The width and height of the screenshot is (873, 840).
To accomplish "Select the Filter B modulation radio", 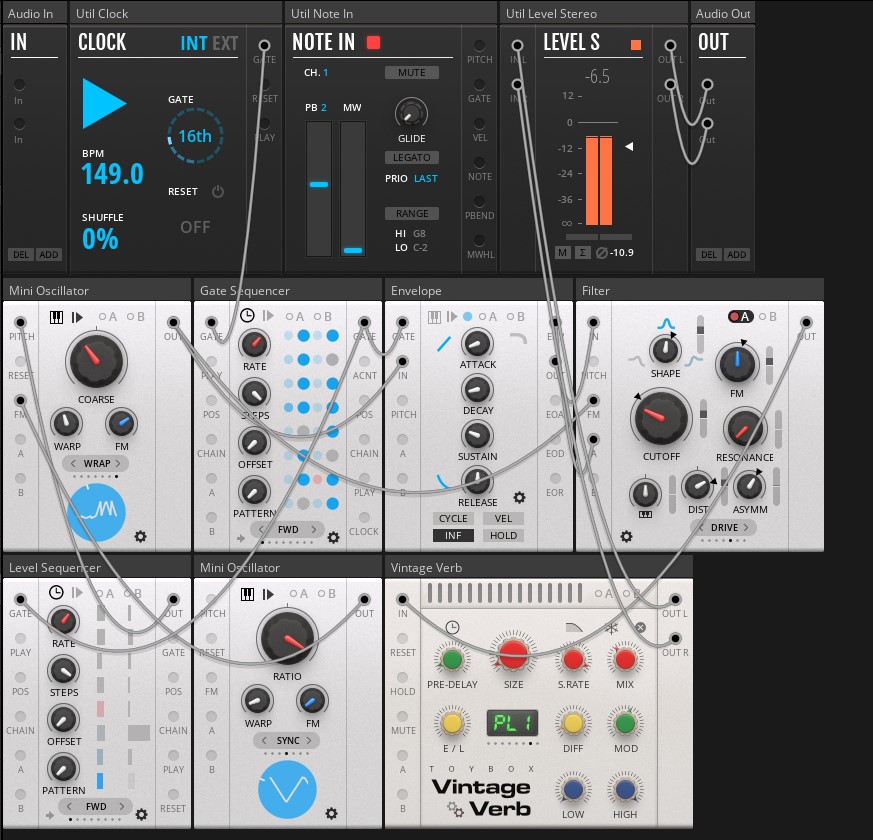I will pyautogui.click(x=768, y=317).
